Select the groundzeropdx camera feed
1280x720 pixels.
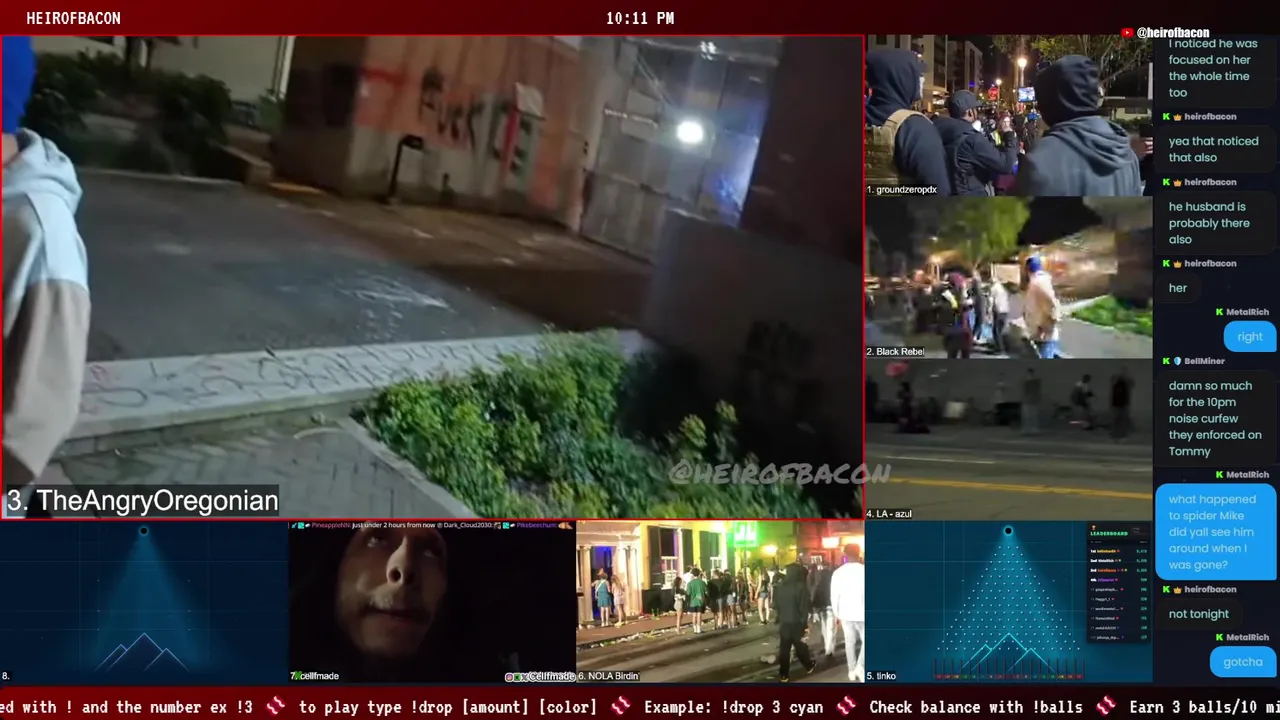pos(1009,116)
